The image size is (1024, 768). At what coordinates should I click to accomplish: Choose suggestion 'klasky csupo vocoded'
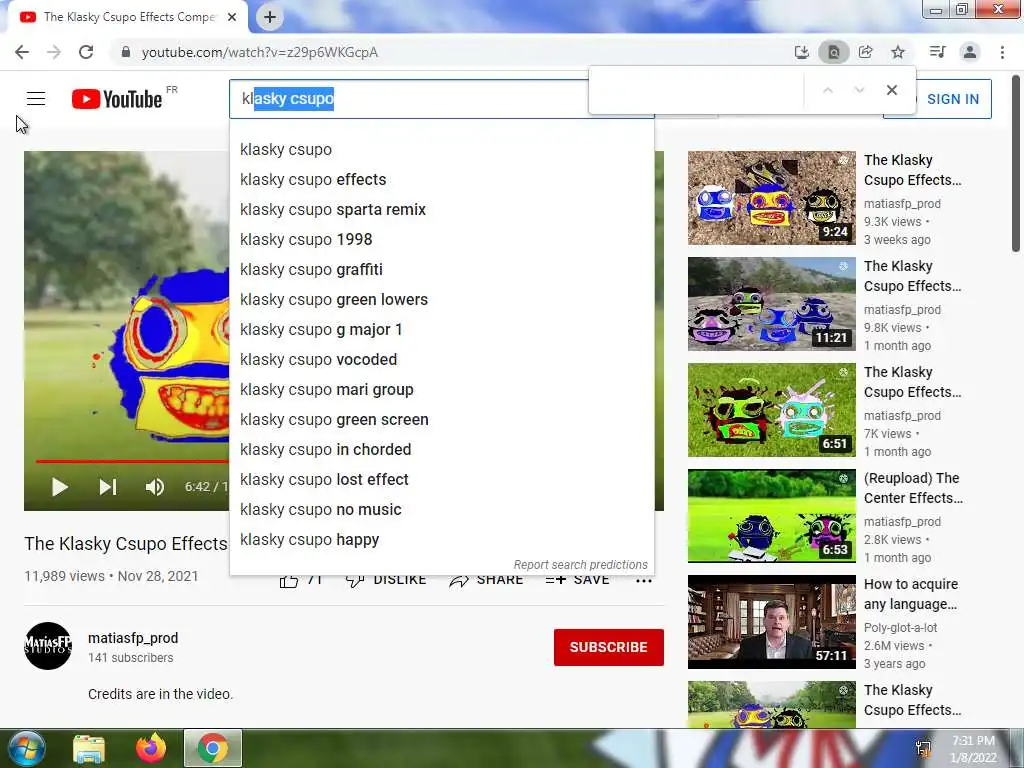coord(441,360)
